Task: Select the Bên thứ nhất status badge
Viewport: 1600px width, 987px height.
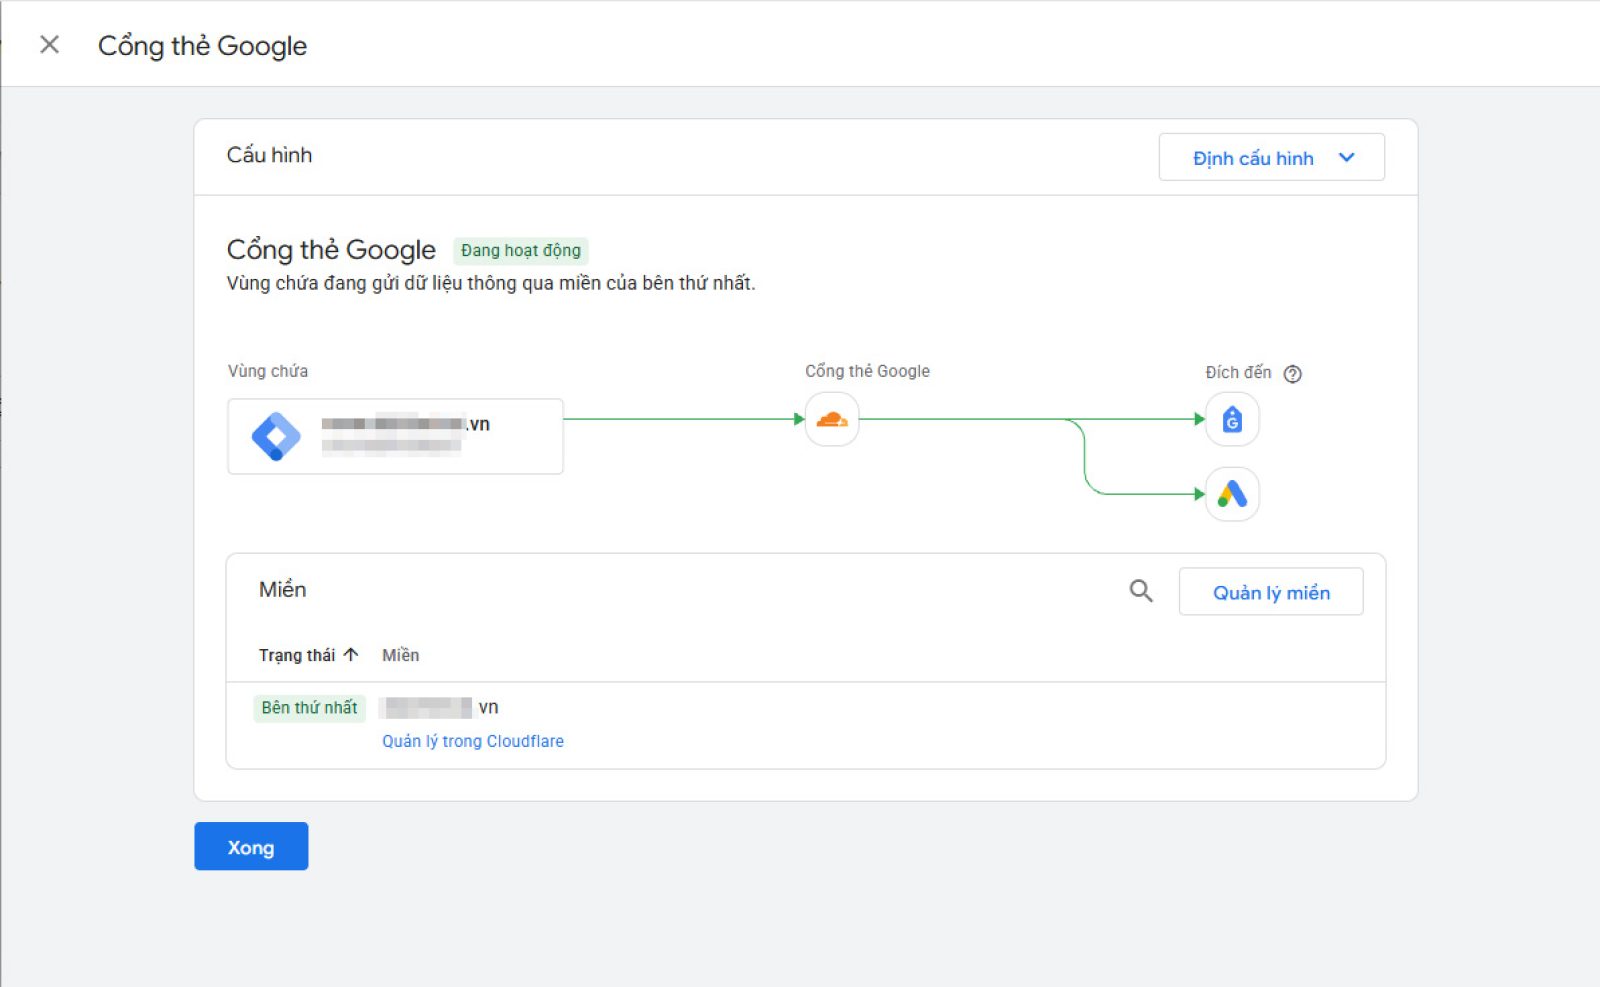Action: [309, 708]
